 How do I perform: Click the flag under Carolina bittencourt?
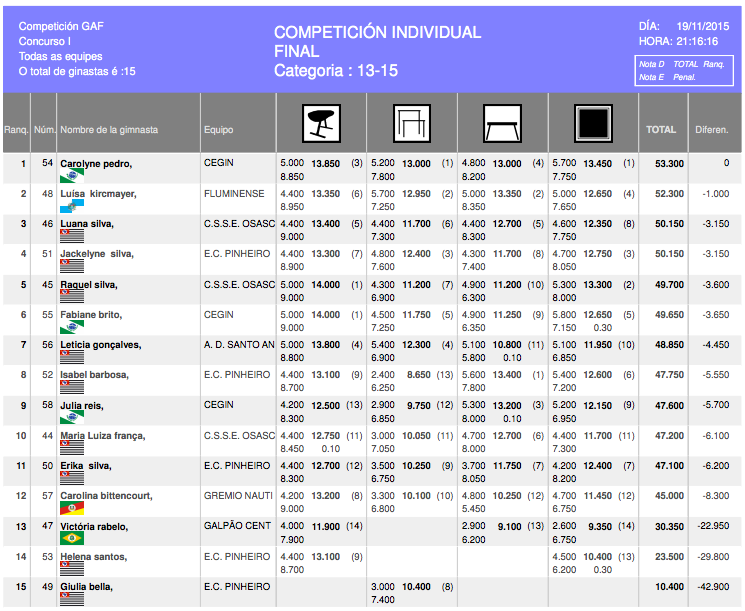pos(72,508)
